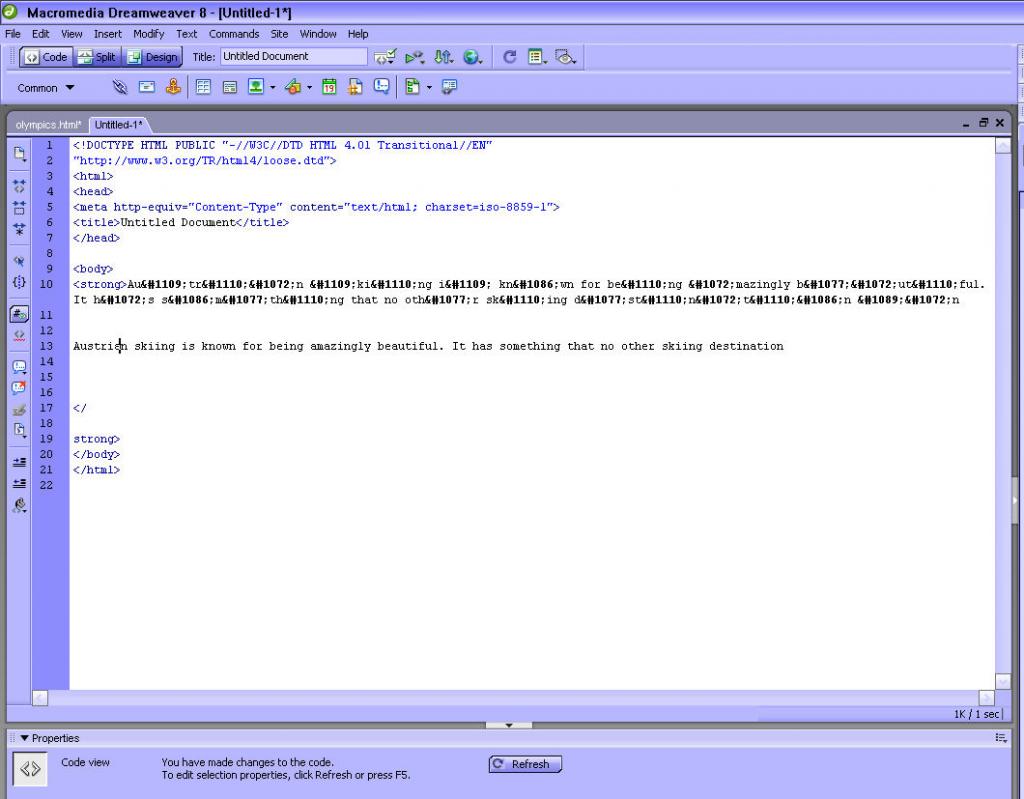The width and height of the screenshot is (1024, 799).
Task: Click Indent code icon
Action: [19, 462]
